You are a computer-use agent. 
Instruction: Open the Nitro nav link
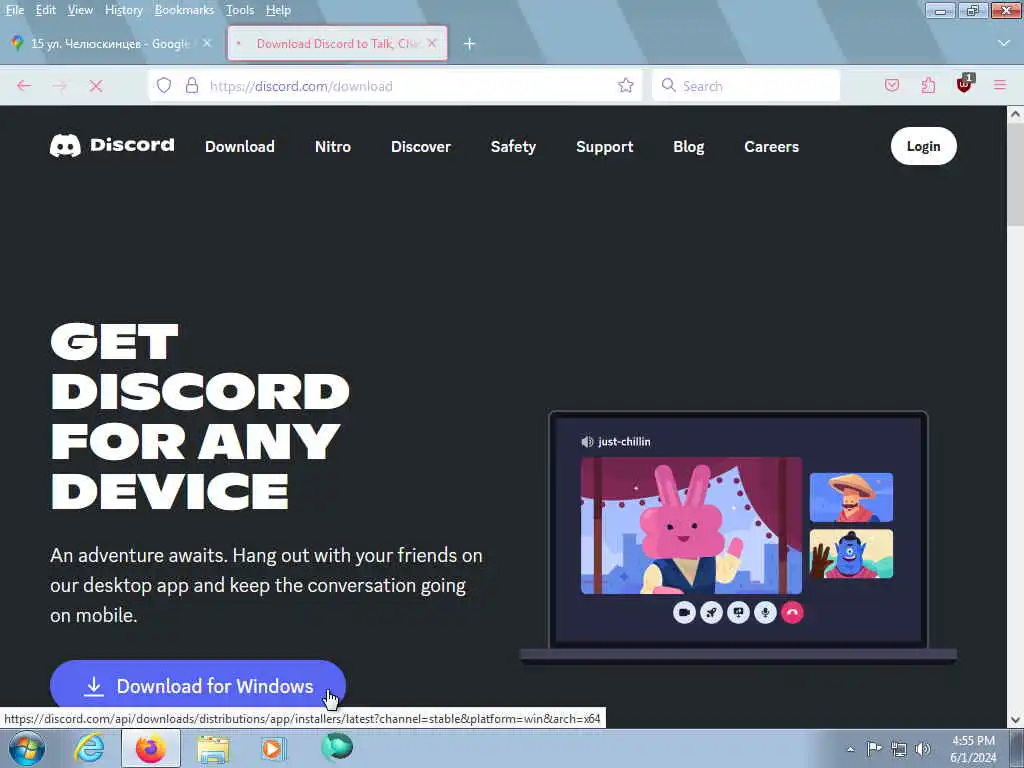[x=333, y=146]
